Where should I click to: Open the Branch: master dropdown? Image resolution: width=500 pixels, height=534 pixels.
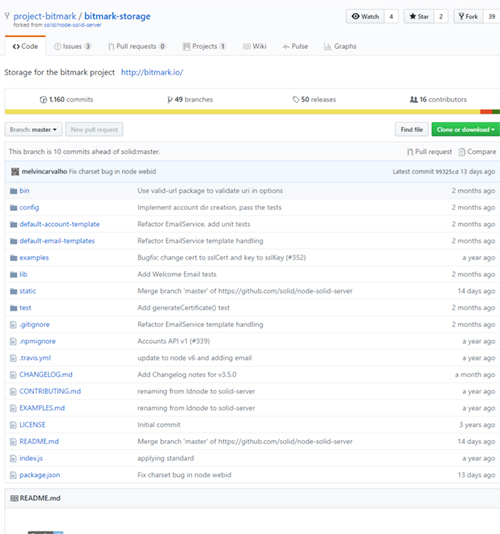(x=33, y=129)
